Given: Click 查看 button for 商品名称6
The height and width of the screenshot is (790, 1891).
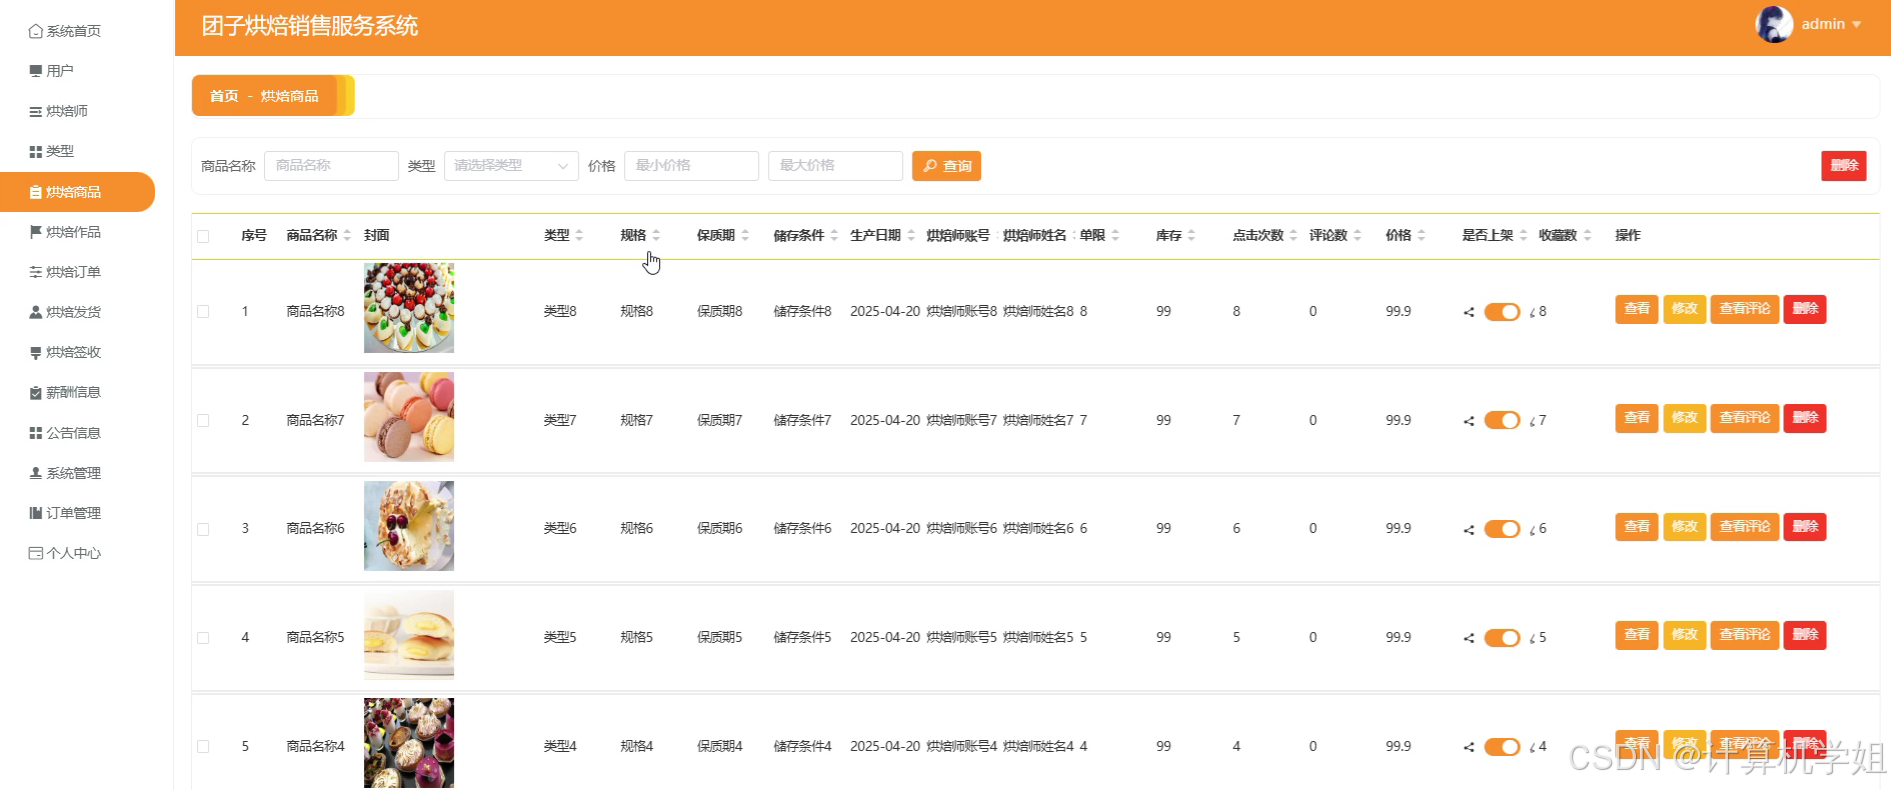Looking at the screenshot, I should coord(1636,527).
